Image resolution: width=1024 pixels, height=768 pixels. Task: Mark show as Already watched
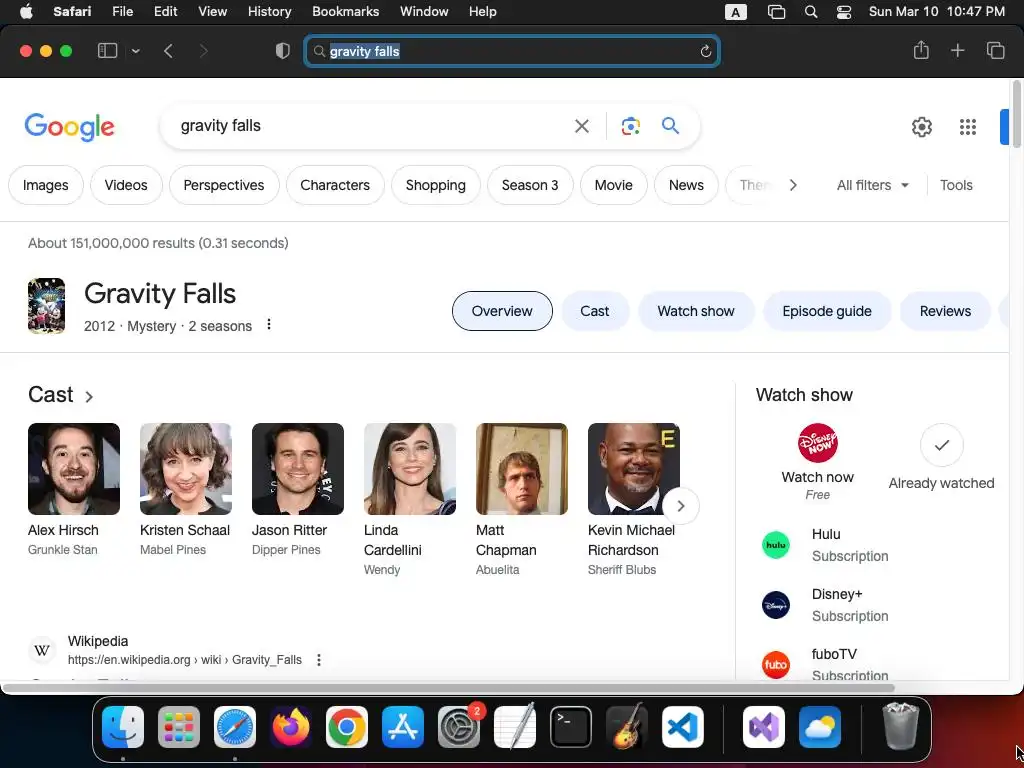pos(941,445)
